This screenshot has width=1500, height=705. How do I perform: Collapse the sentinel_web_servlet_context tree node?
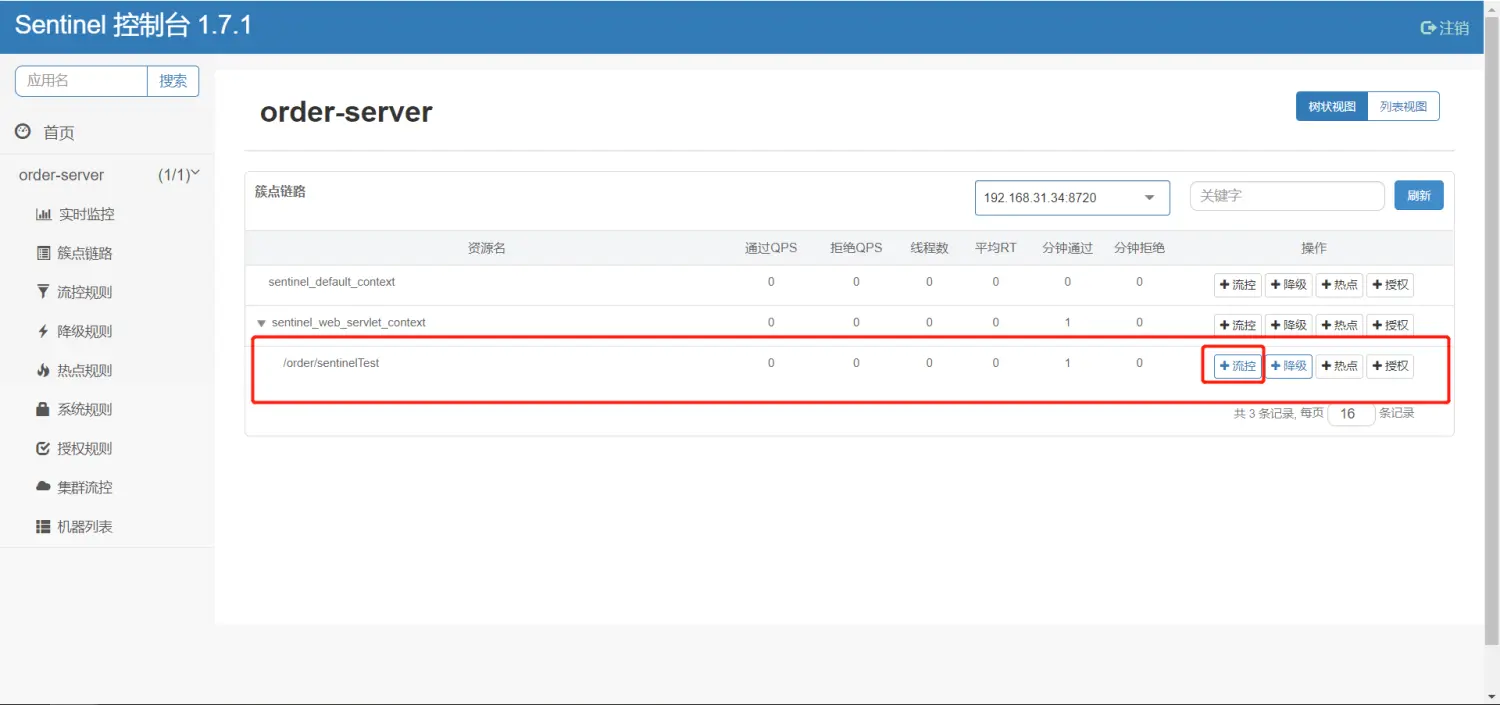(261, 323)
